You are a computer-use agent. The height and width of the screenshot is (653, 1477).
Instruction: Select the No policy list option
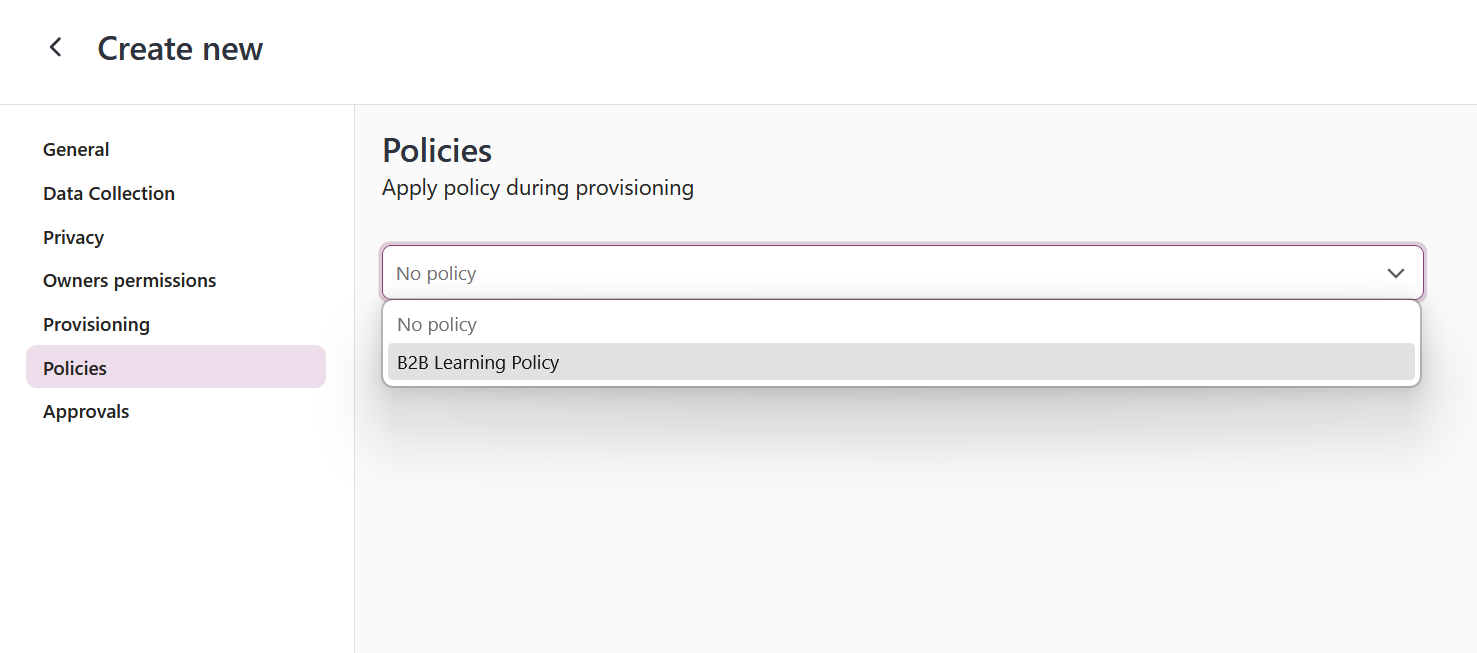(x=437, y=324)
